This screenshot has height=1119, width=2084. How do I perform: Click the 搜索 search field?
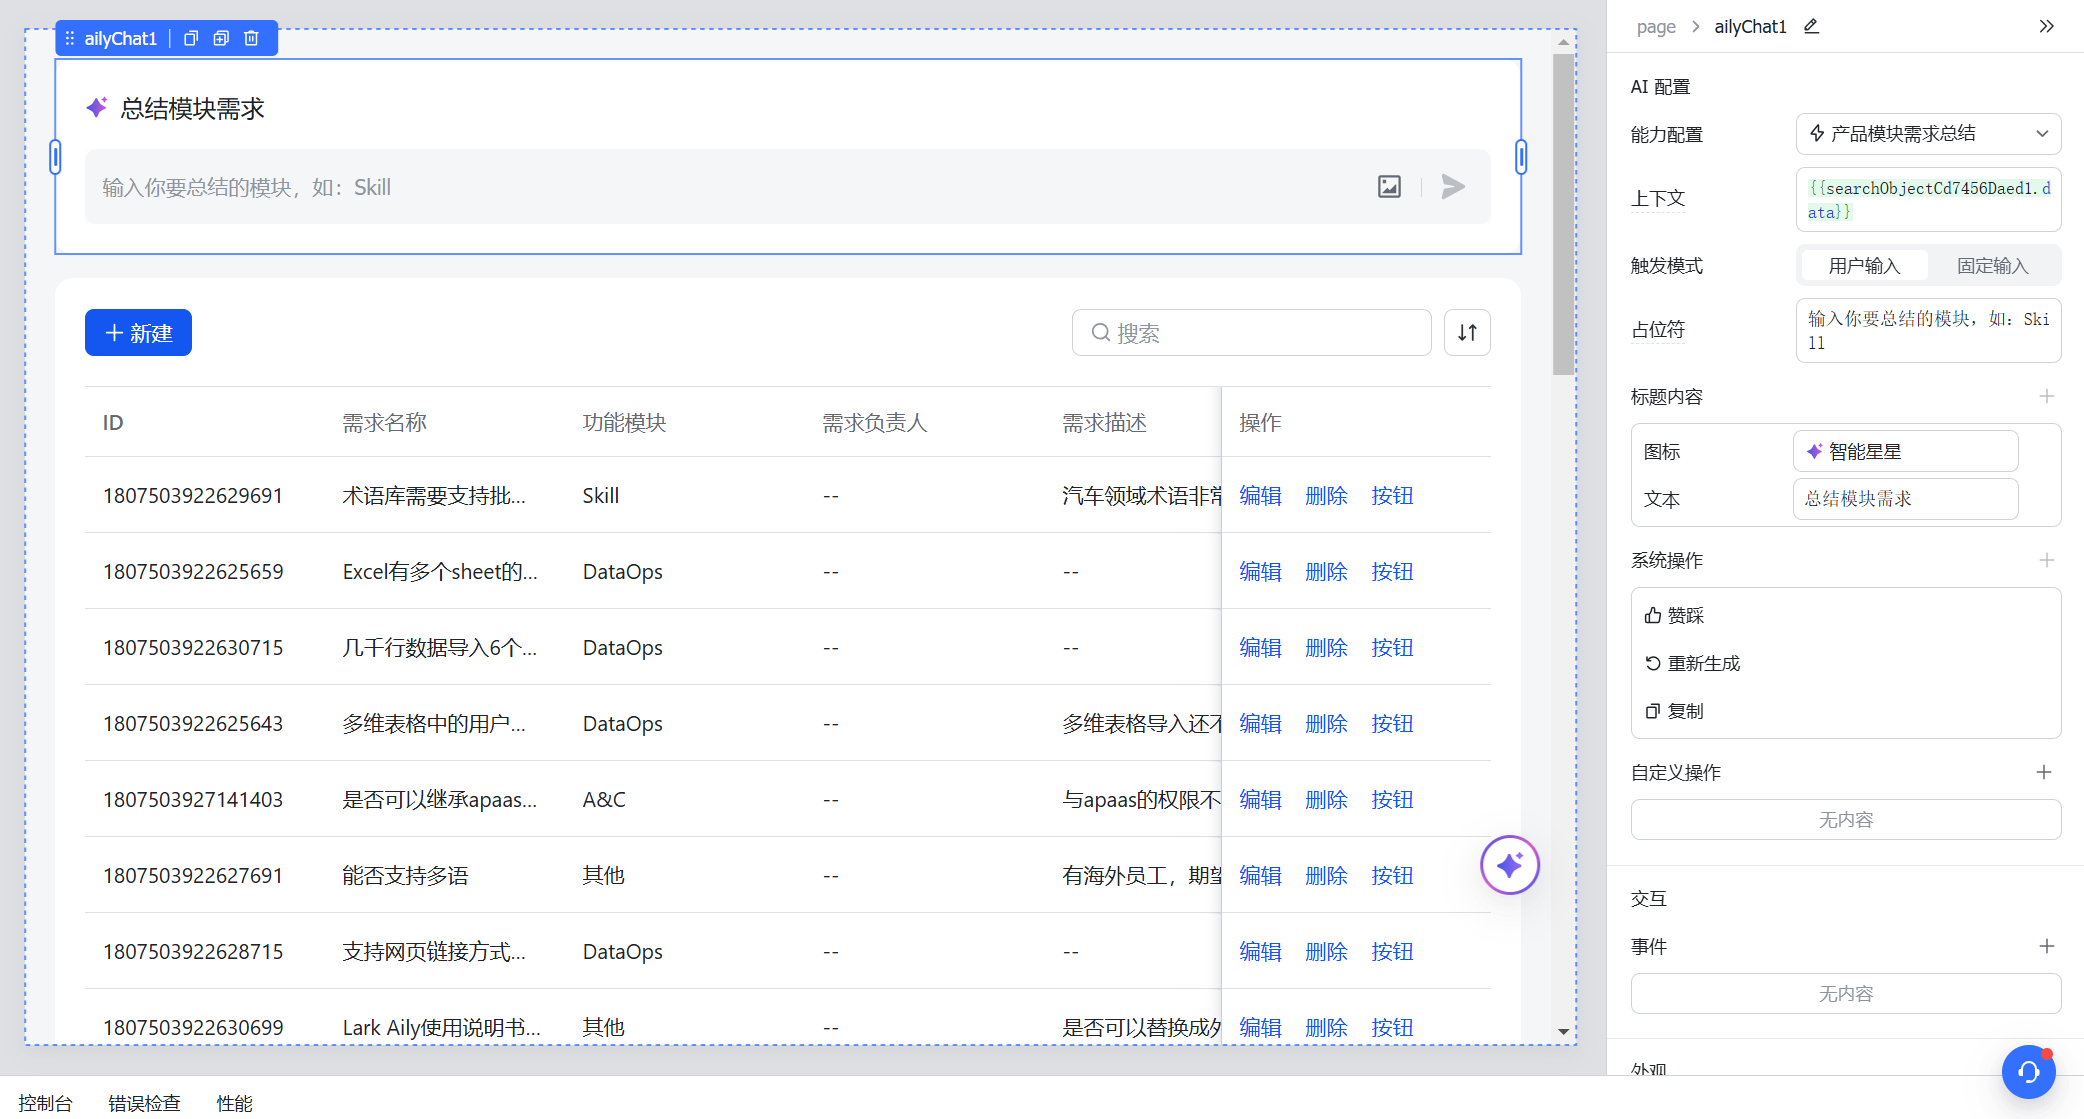pyautogui.click(x=1251, y=332)
